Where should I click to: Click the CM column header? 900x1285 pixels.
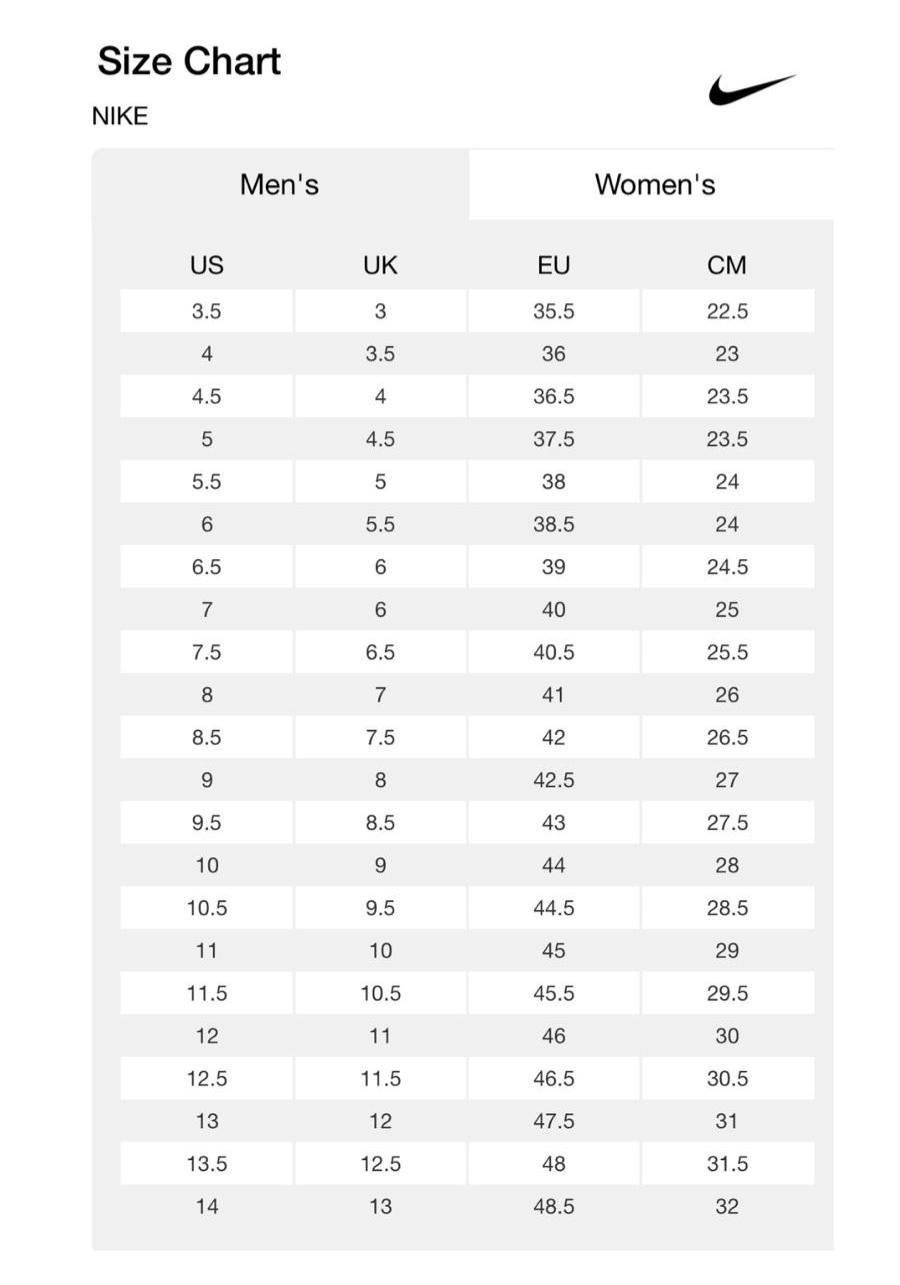click(727, 265)
